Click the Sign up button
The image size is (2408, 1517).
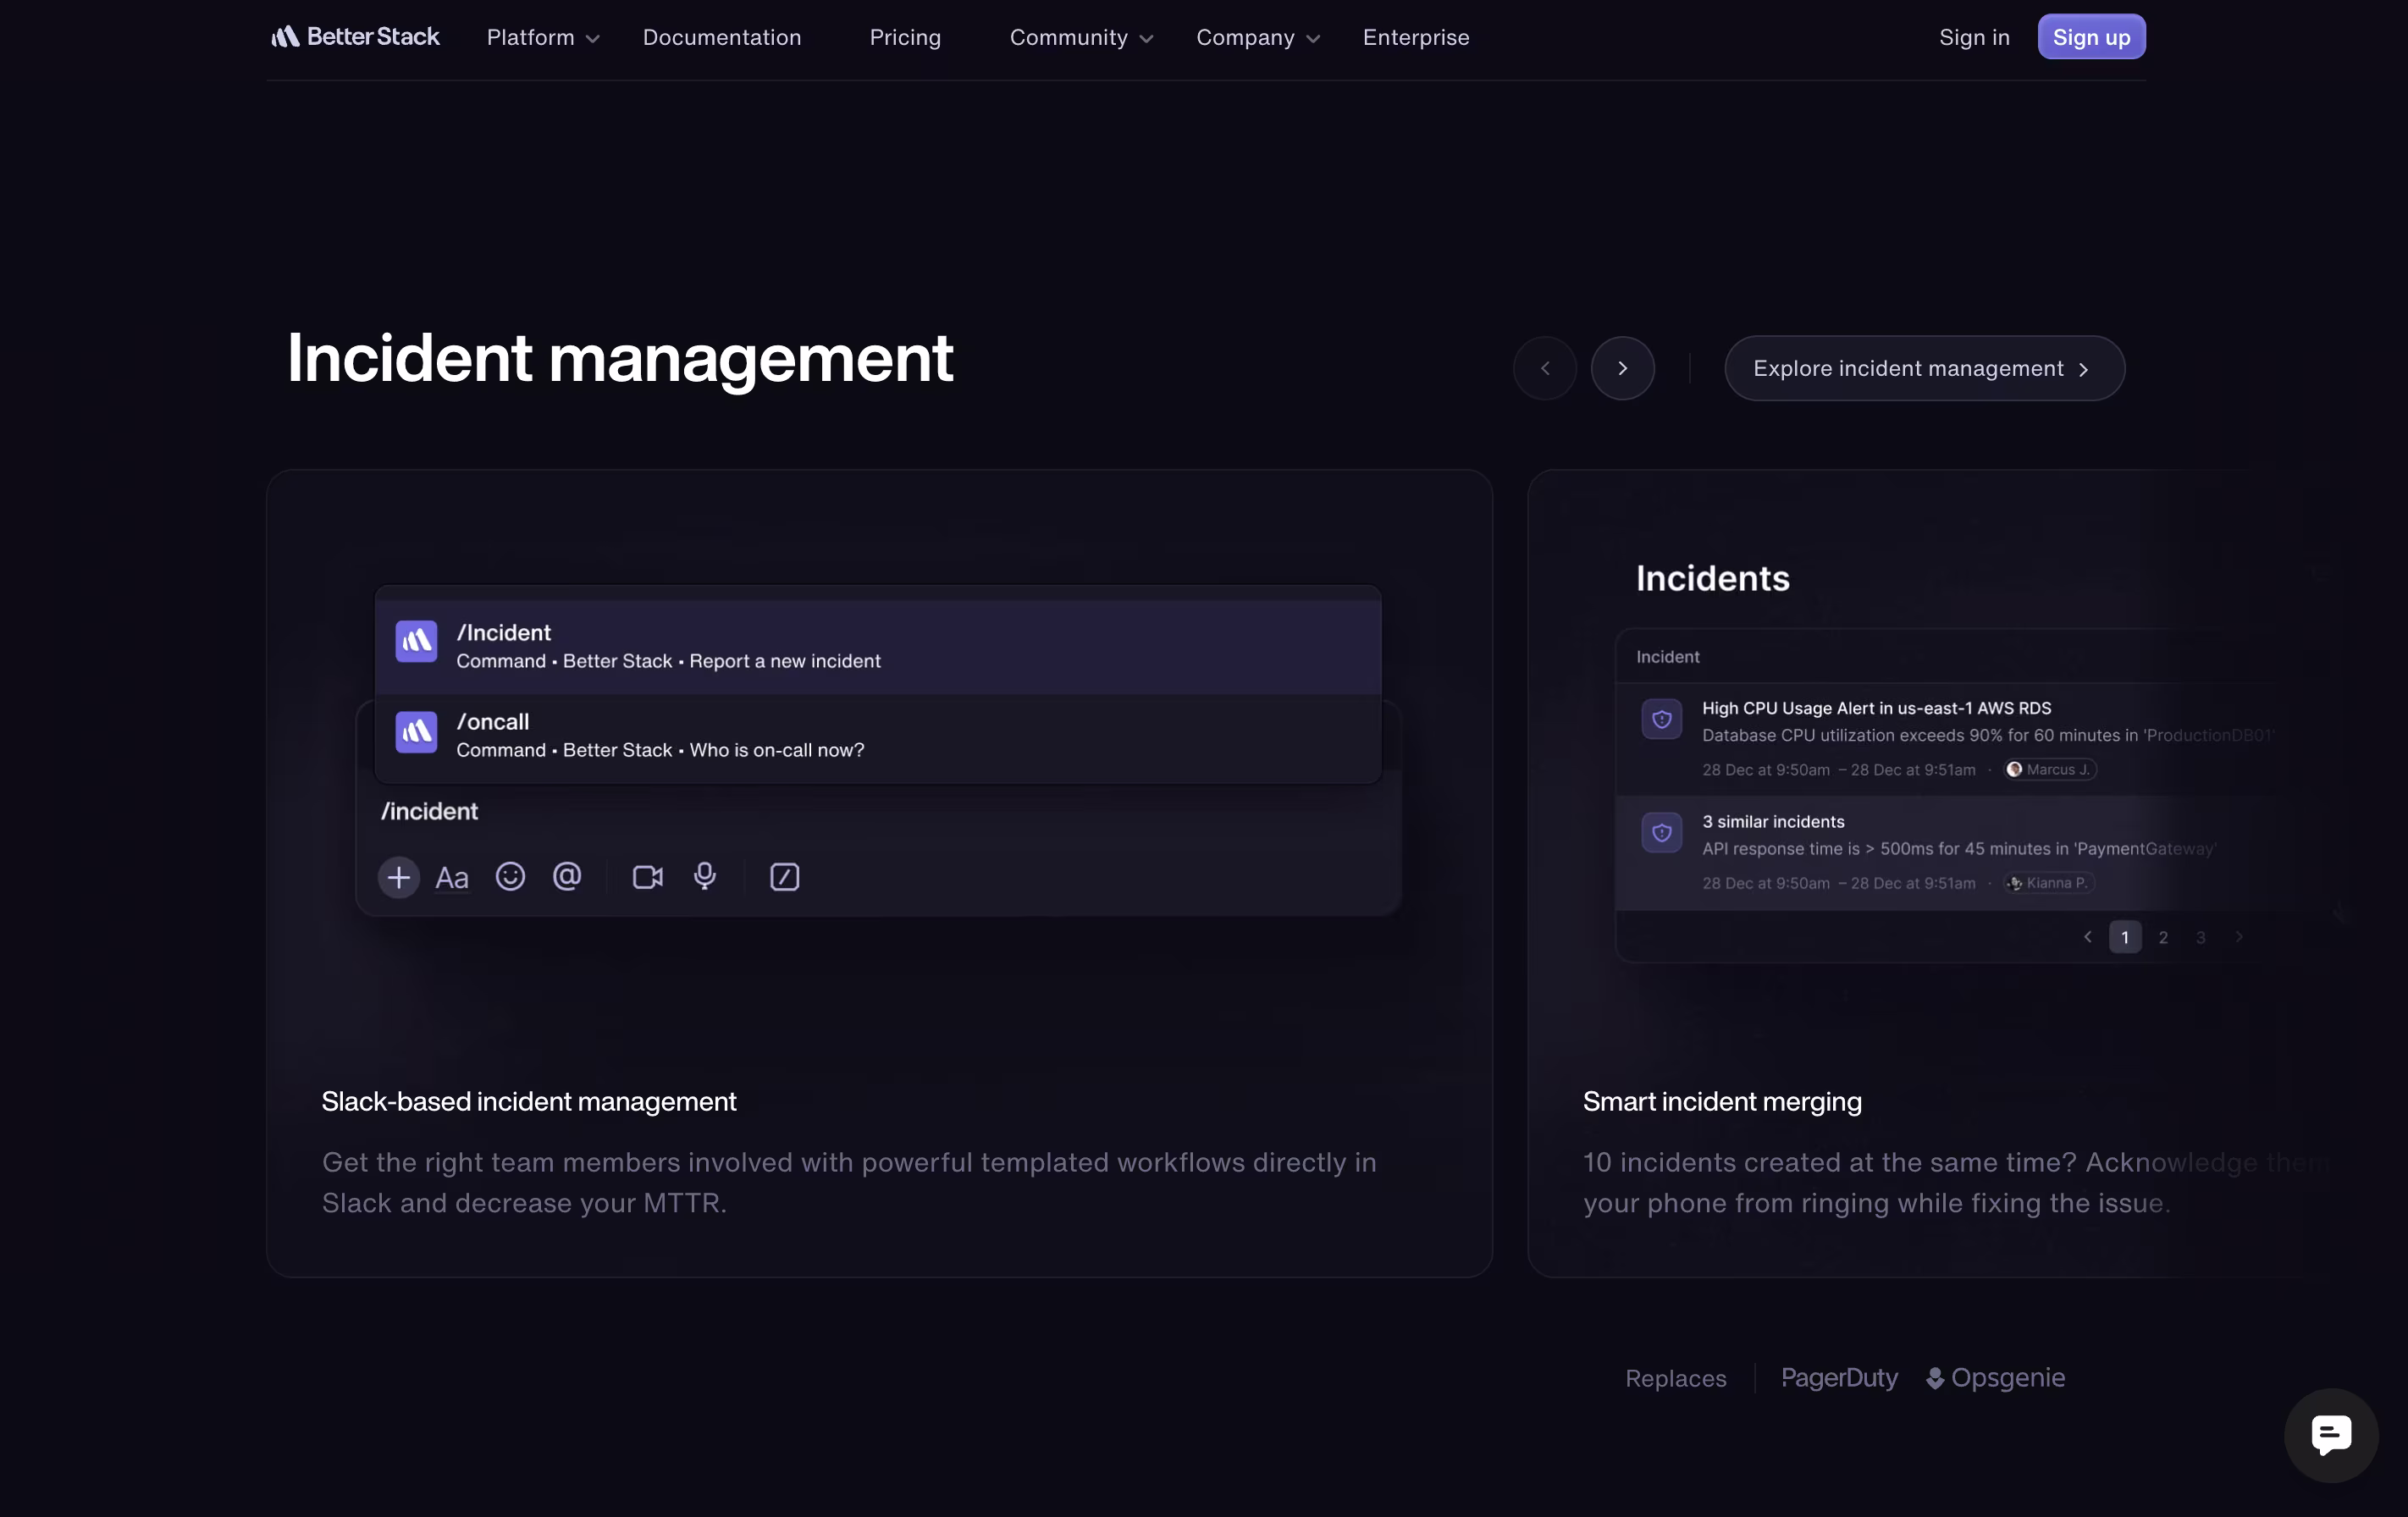coord(2091,37)
